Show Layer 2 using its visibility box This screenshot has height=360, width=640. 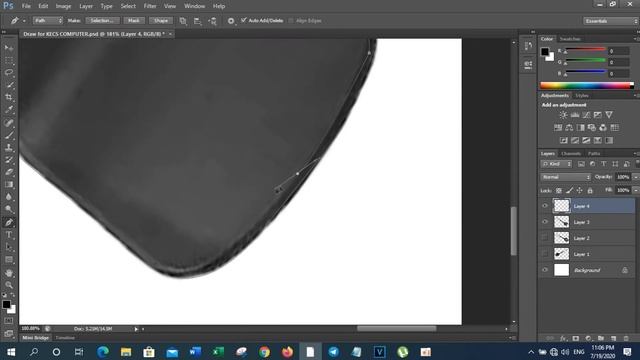(545, 238)
